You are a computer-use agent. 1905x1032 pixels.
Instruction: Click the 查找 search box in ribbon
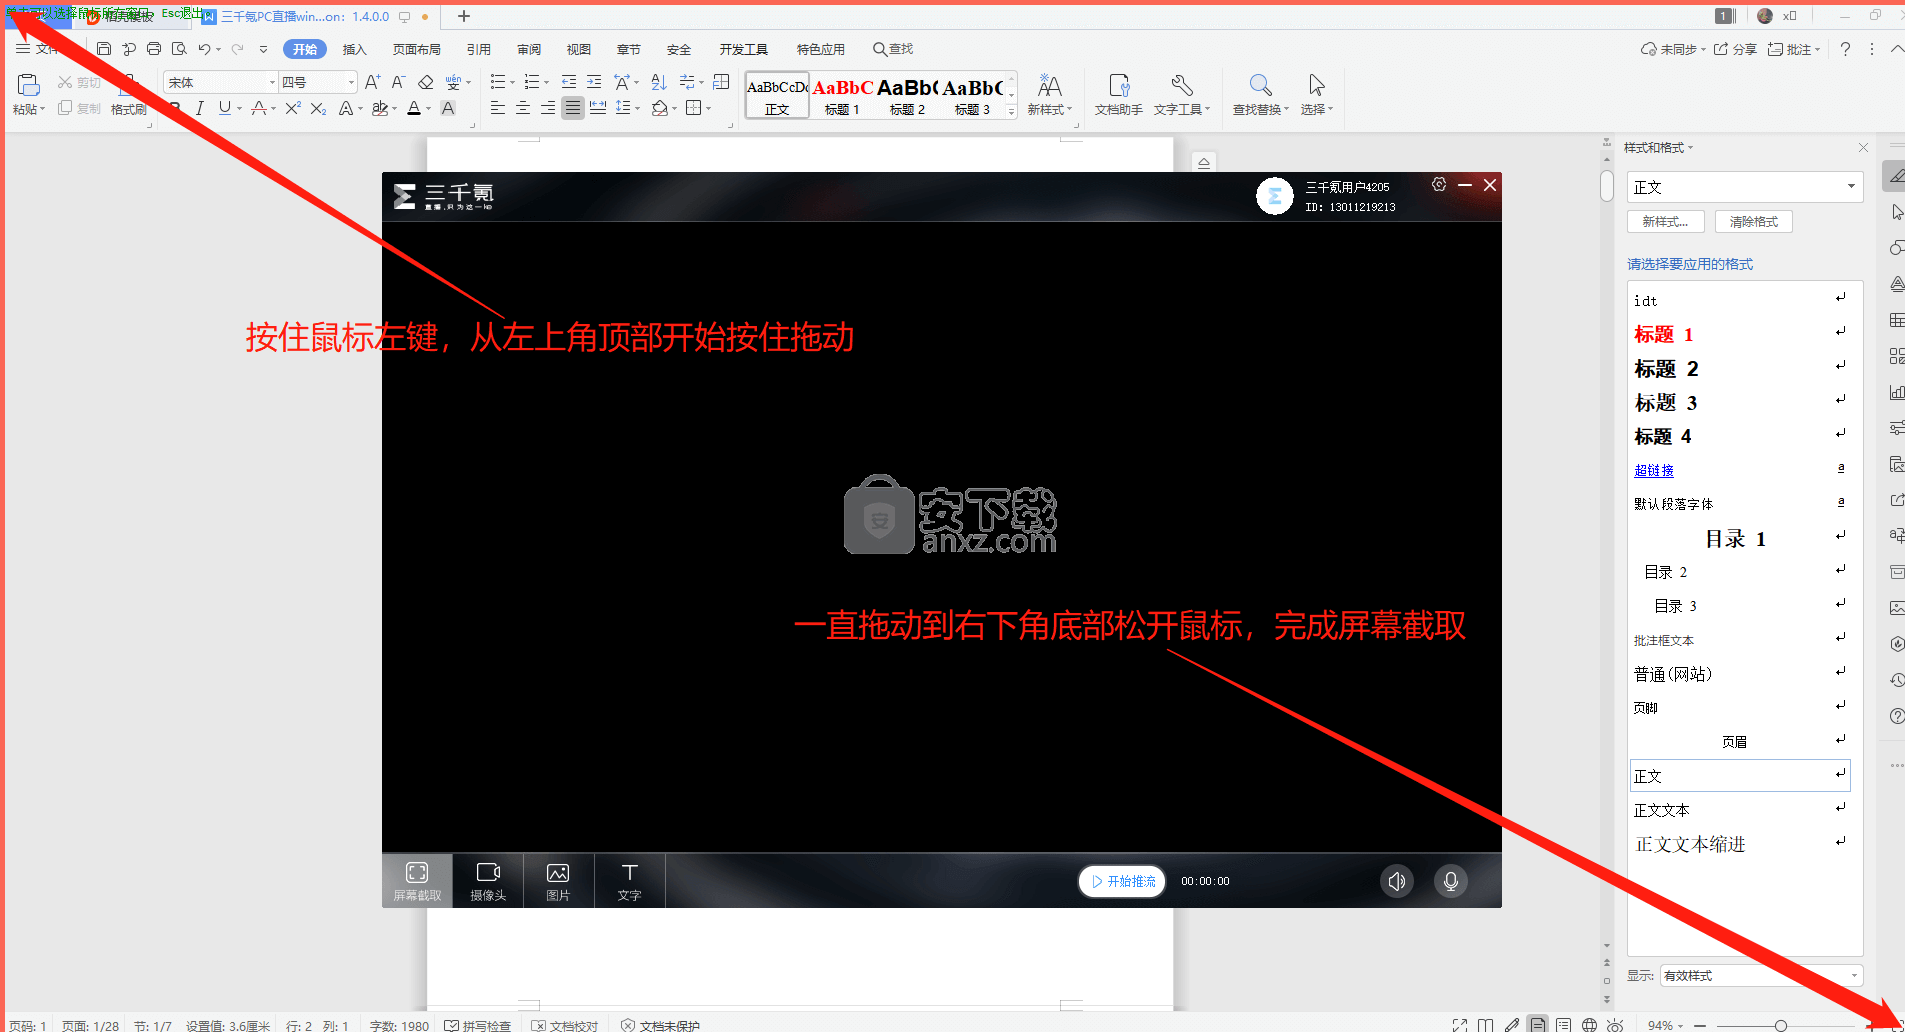(x=893, y=49)
